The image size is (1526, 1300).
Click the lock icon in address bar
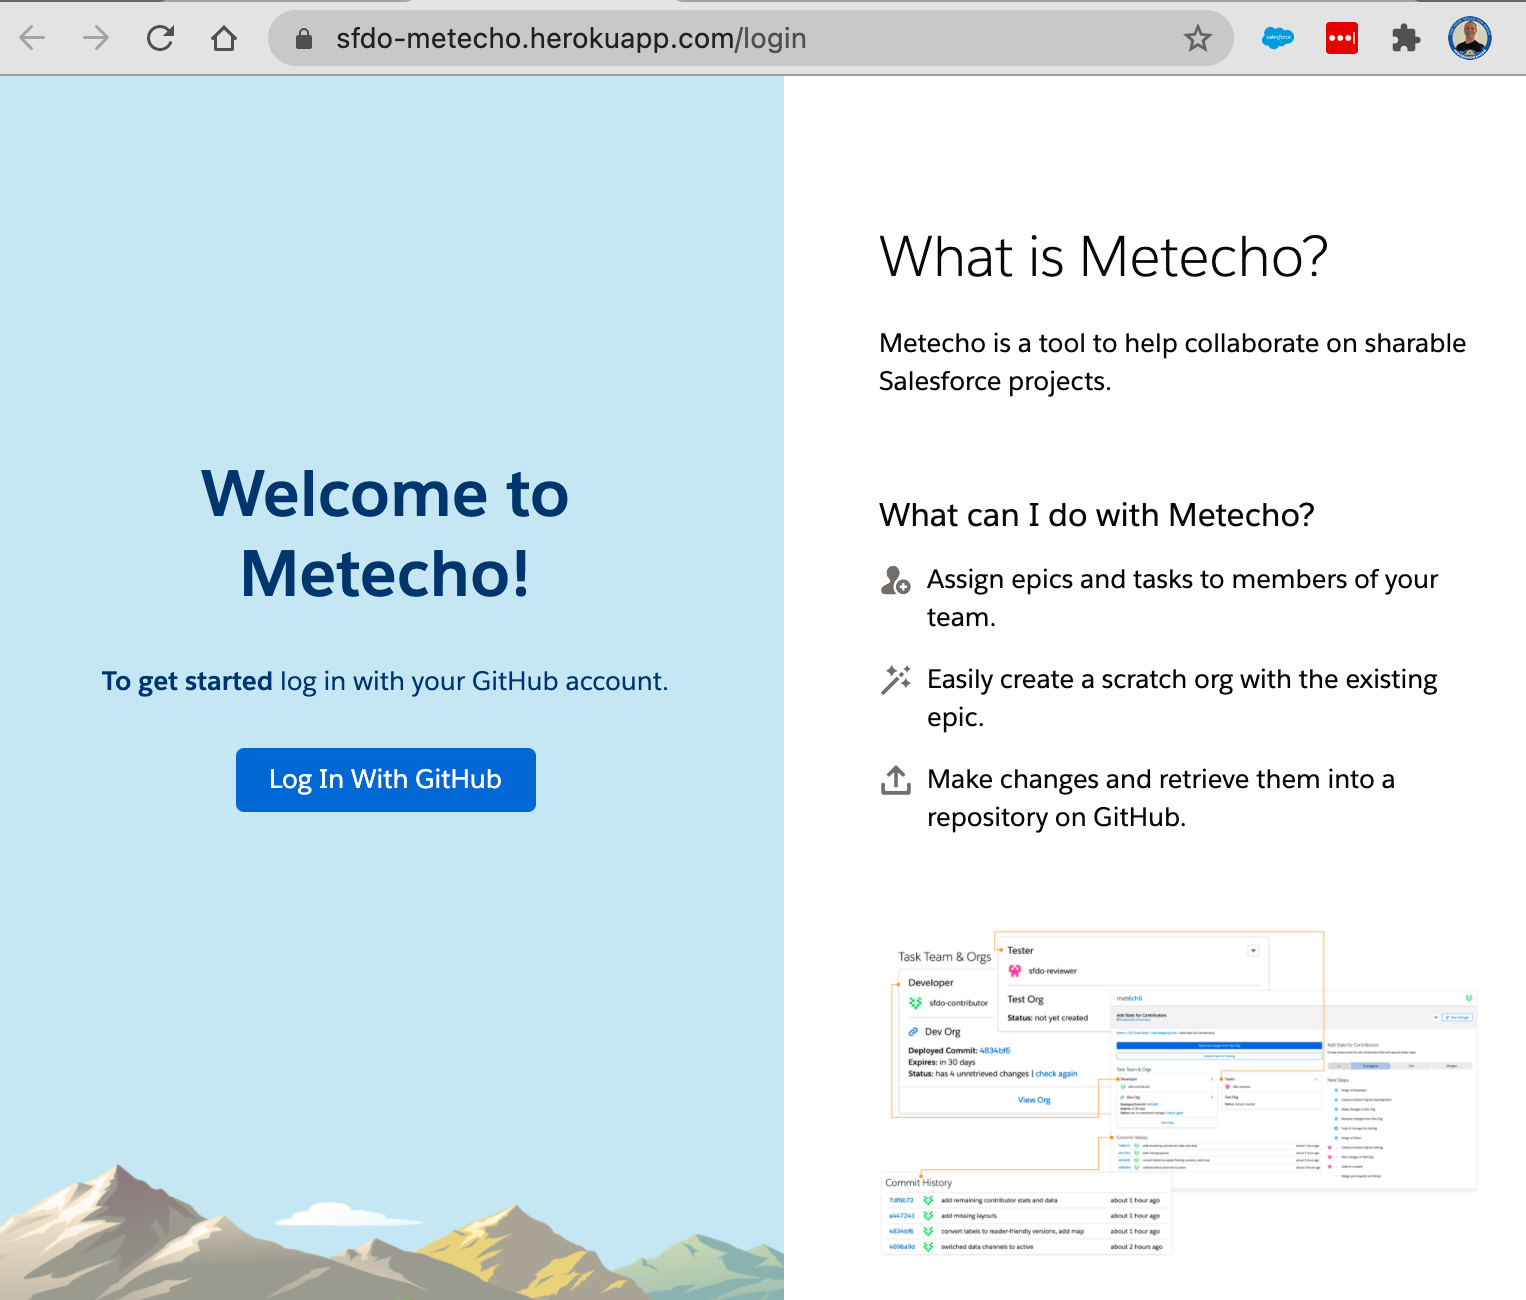(x=304, y=39)
